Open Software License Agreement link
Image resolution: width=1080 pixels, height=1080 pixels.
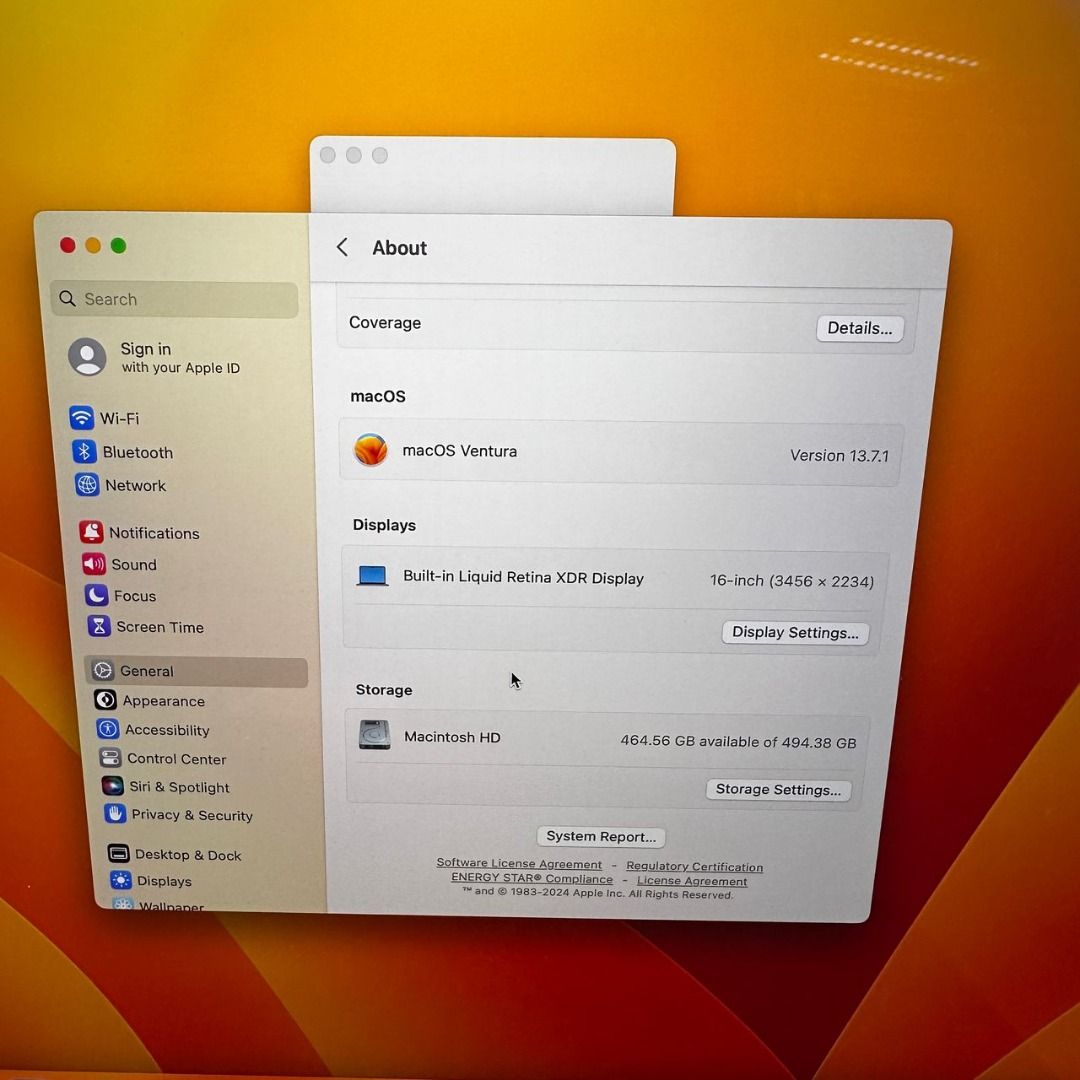[519, 864]
